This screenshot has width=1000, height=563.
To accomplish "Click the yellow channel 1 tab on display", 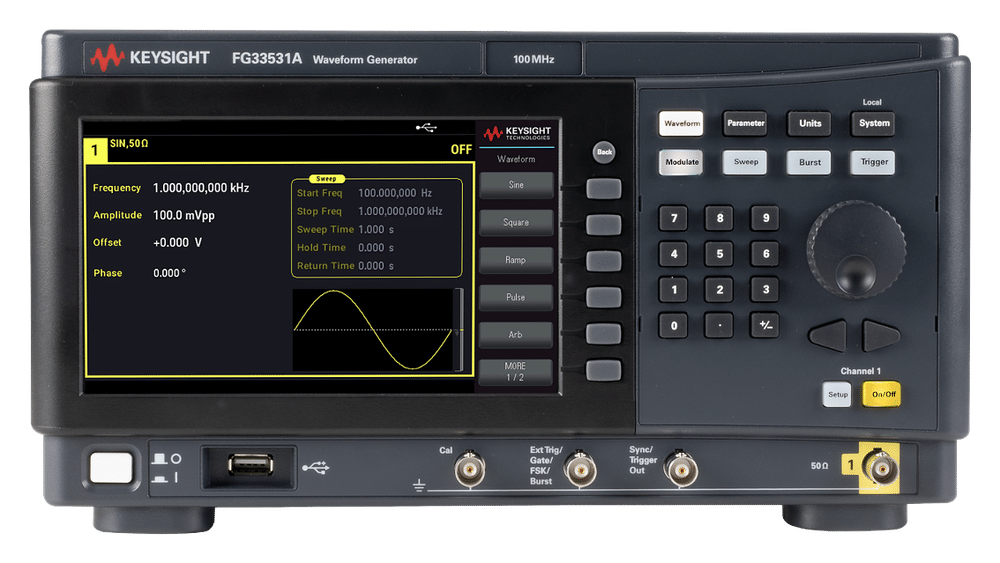I will pyautogui.click(x=95, y=150).
